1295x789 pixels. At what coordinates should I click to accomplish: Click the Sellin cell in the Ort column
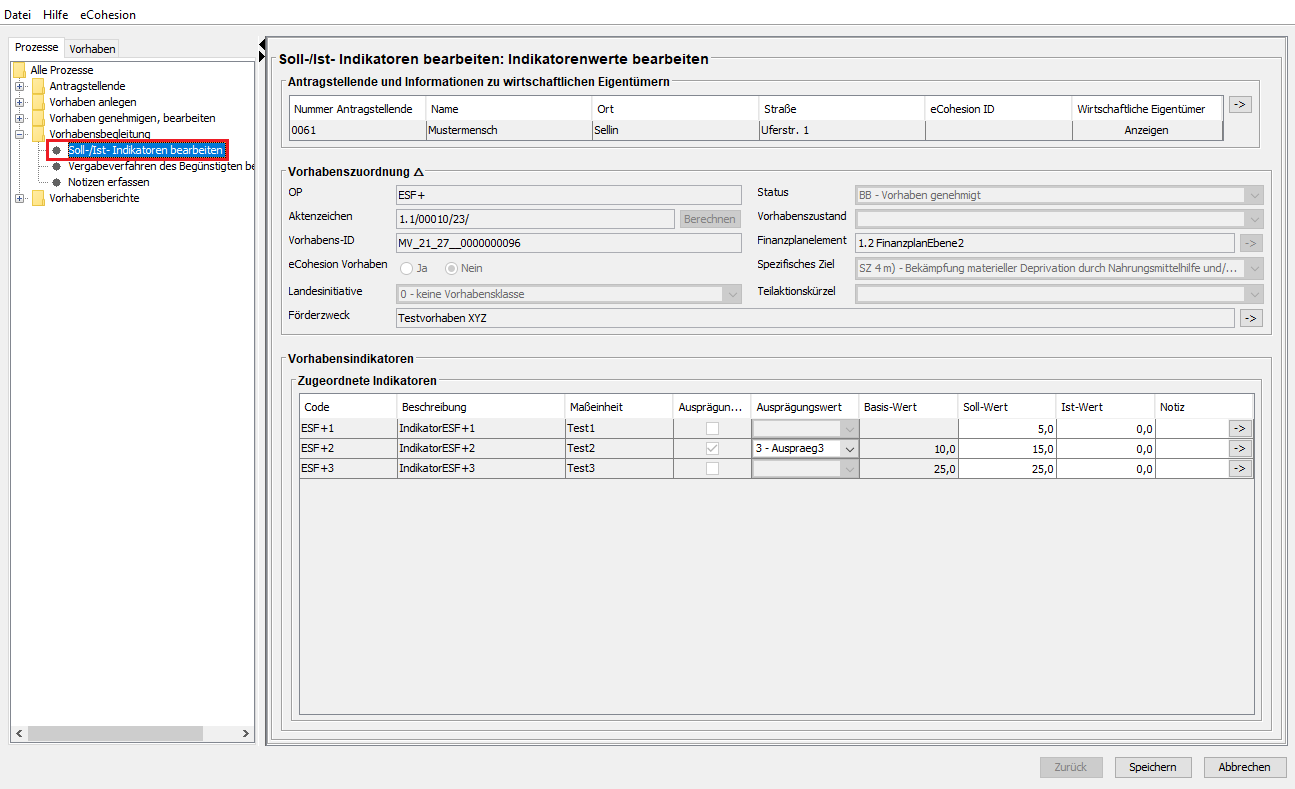(x=676, y=130)
